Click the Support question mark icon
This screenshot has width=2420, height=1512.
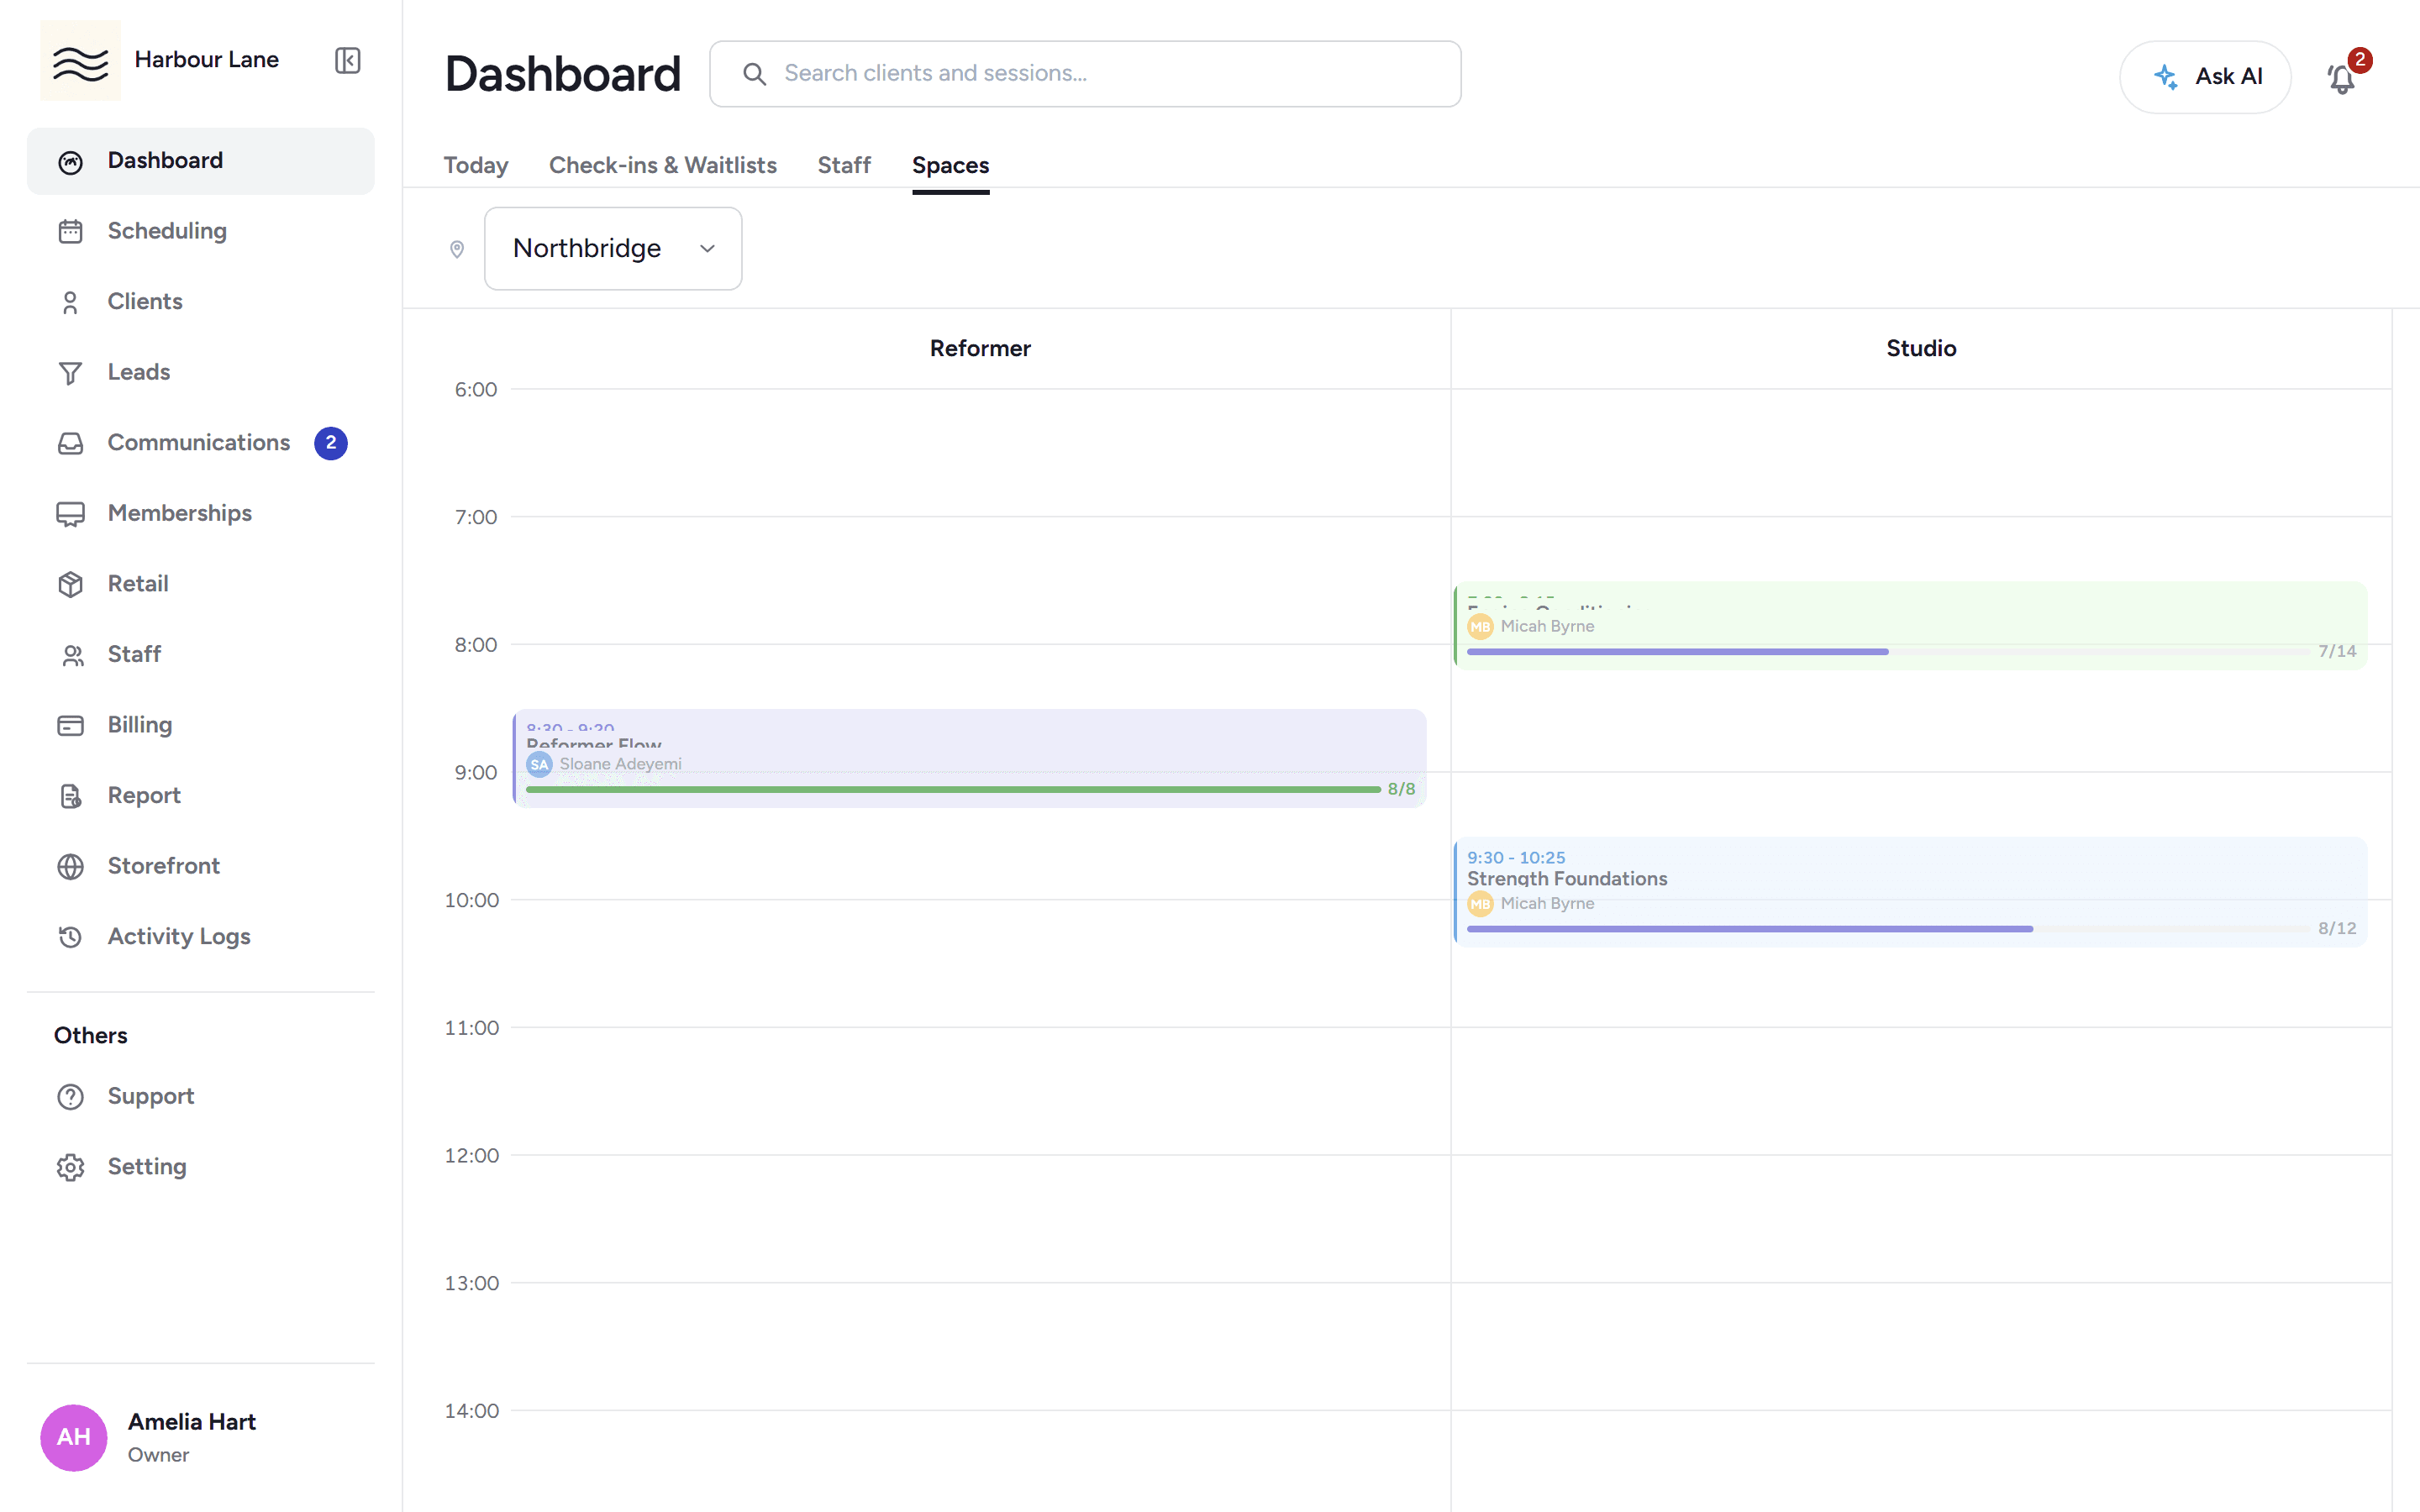point(70,1097)
